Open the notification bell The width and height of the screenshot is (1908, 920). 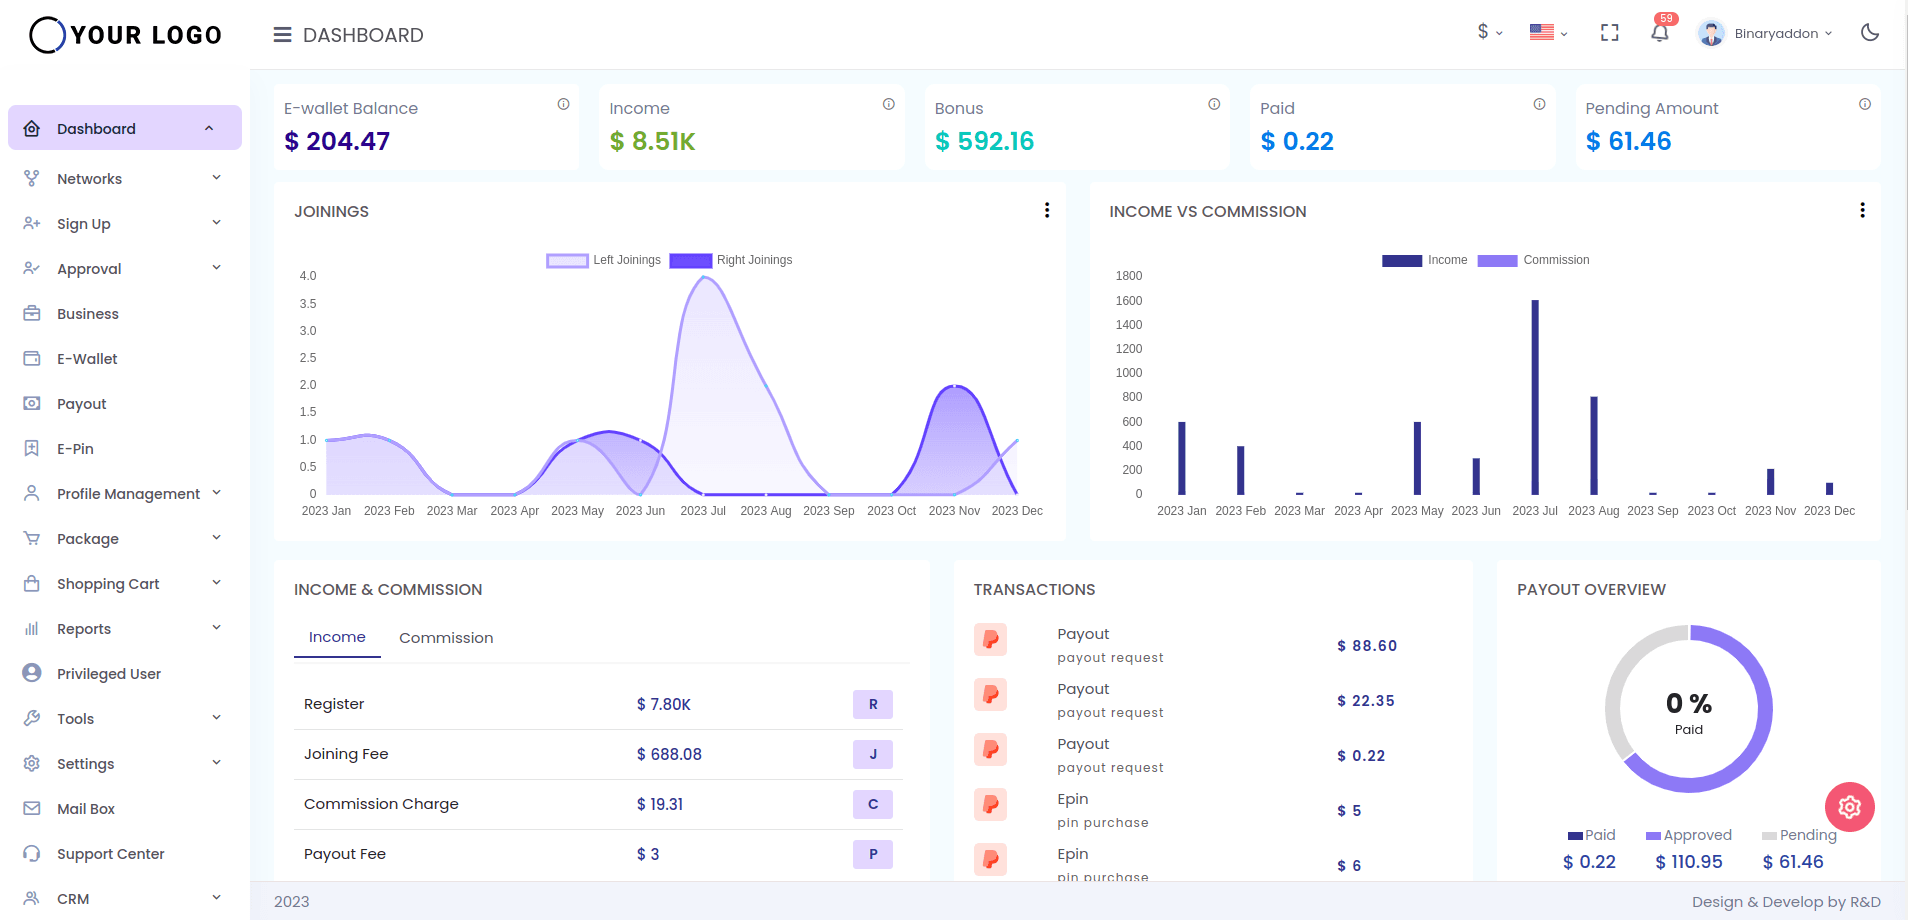[1660, 33]
